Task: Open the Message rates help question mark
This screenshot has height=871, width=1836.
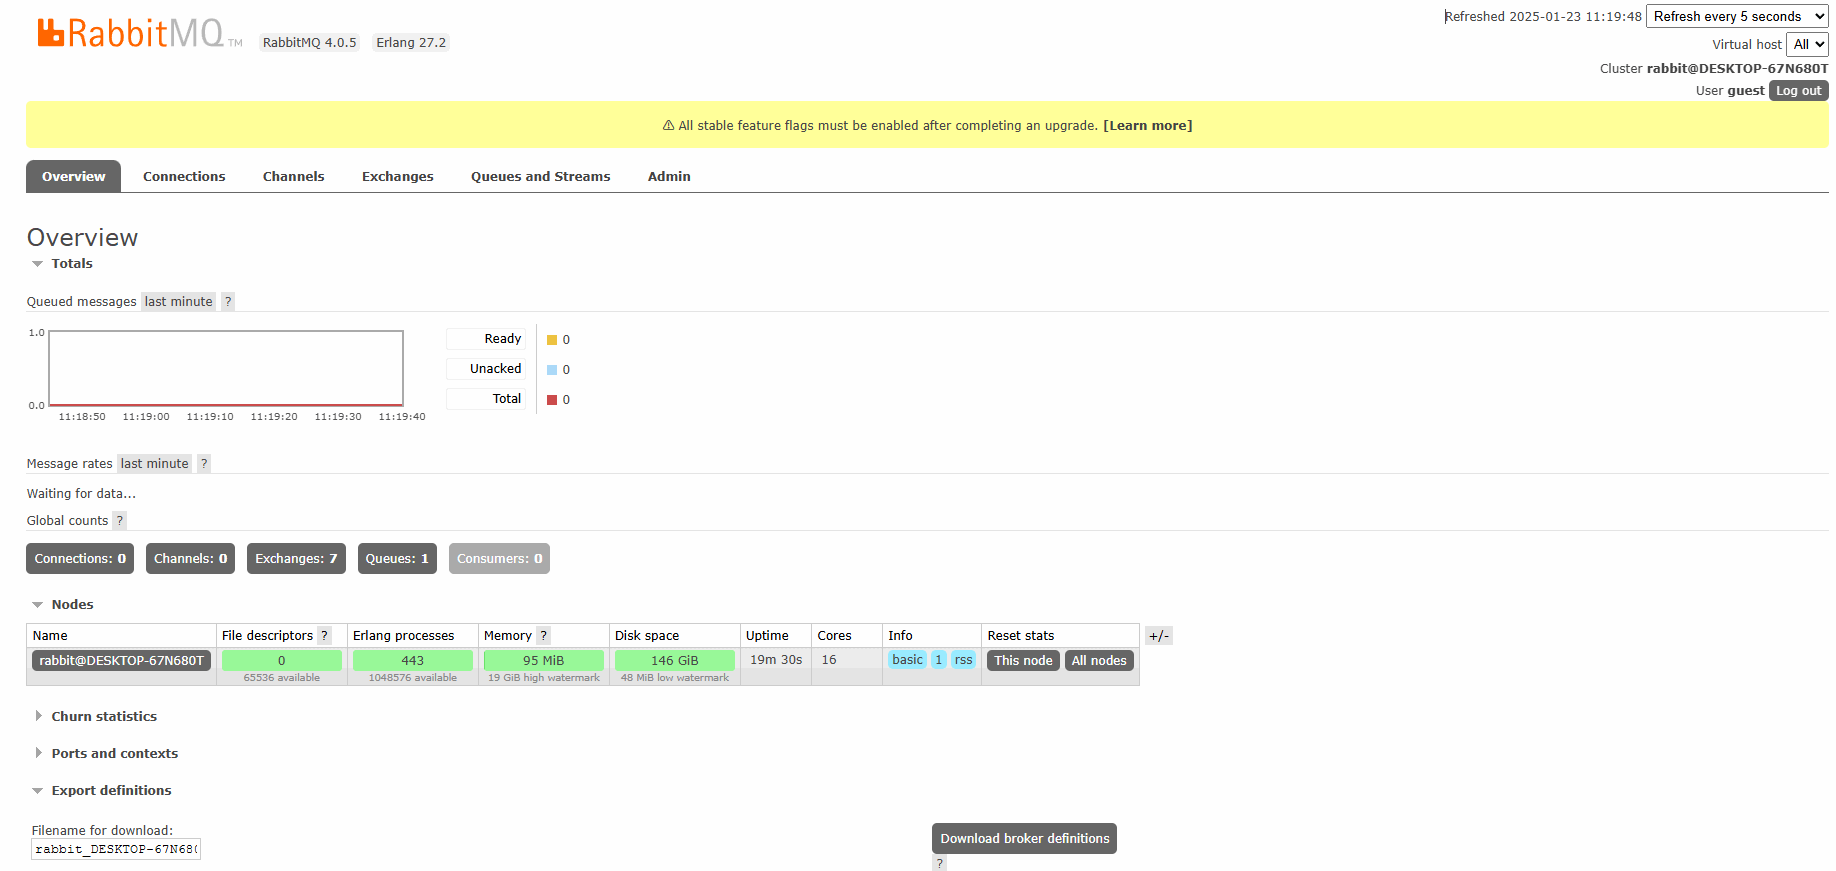Action: click(x=204, y=463)
